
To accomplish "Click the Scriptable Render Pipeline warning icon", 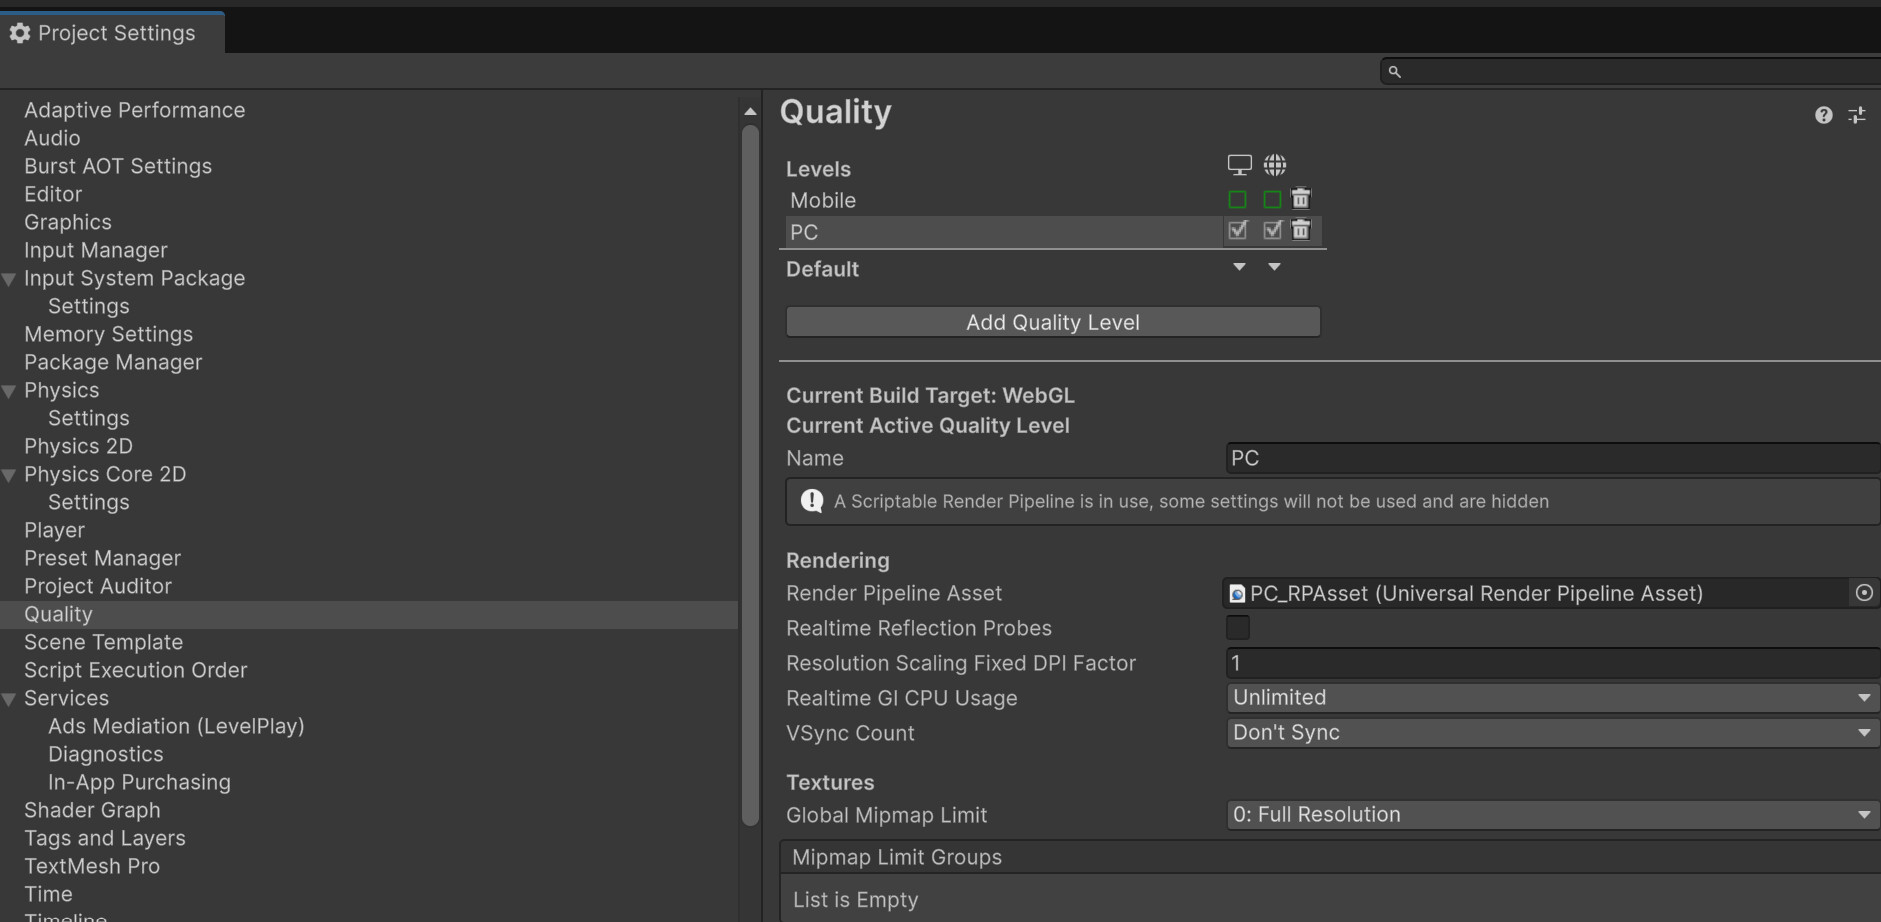I will point(812,501).
